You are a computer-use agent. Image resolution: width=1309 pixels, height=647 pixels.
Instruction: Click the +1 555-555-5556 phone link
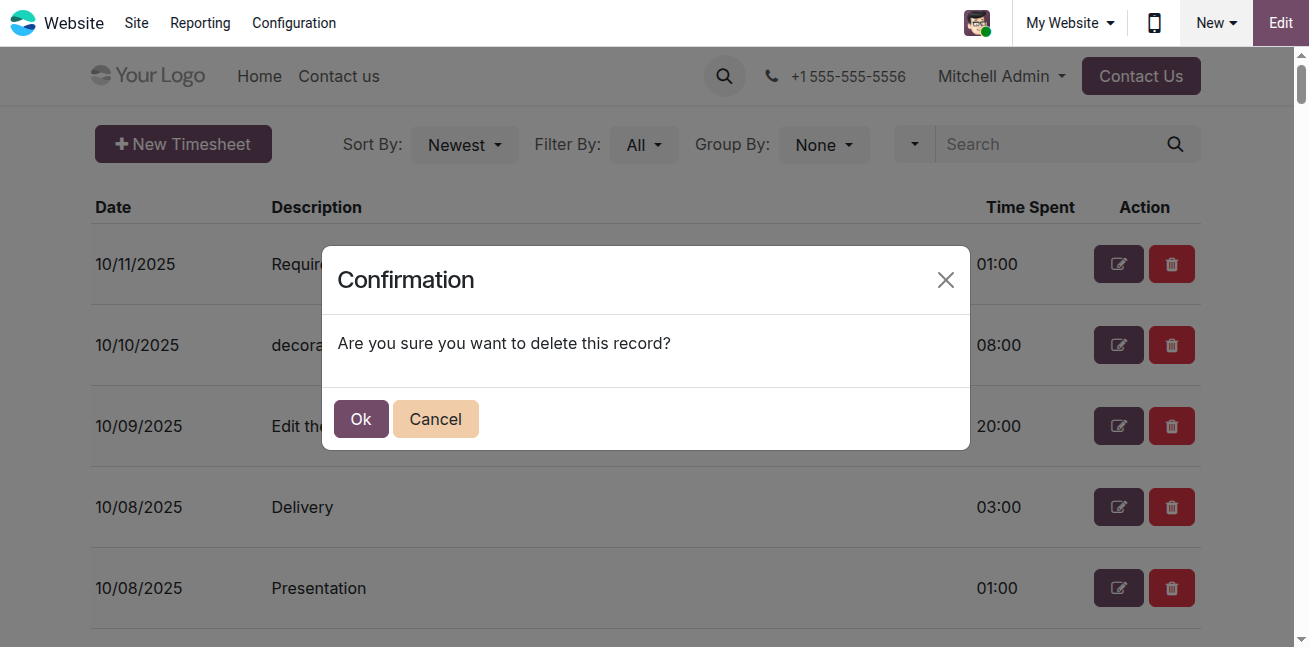pyautogui.click(x=848, y=76)
